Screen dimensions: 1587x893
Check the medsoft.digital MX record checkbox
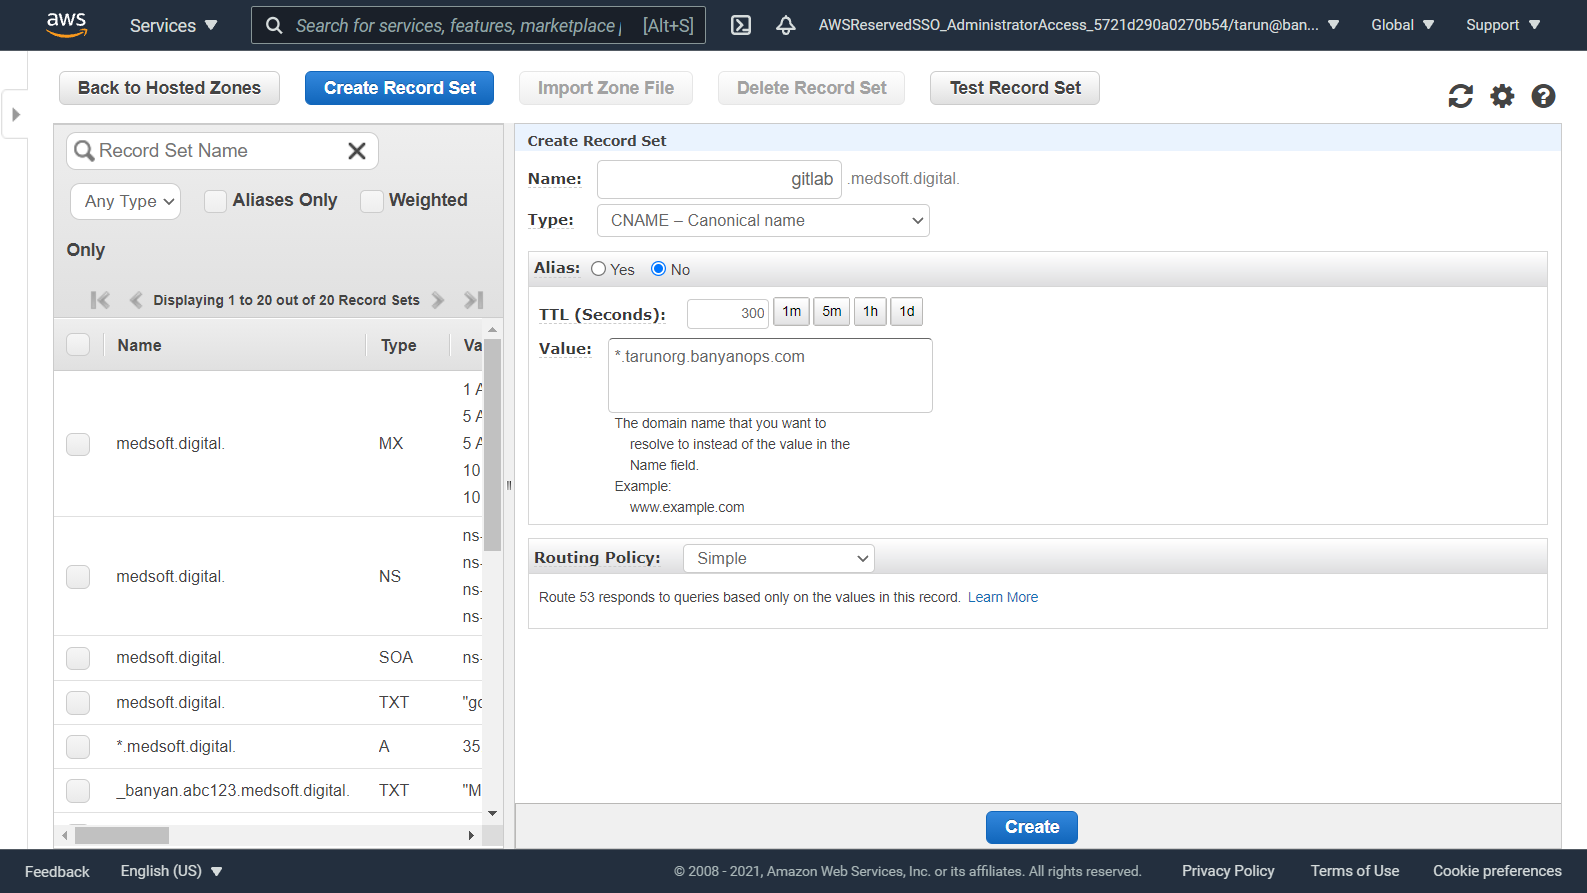pyautogui.click(x=78, y=444)
